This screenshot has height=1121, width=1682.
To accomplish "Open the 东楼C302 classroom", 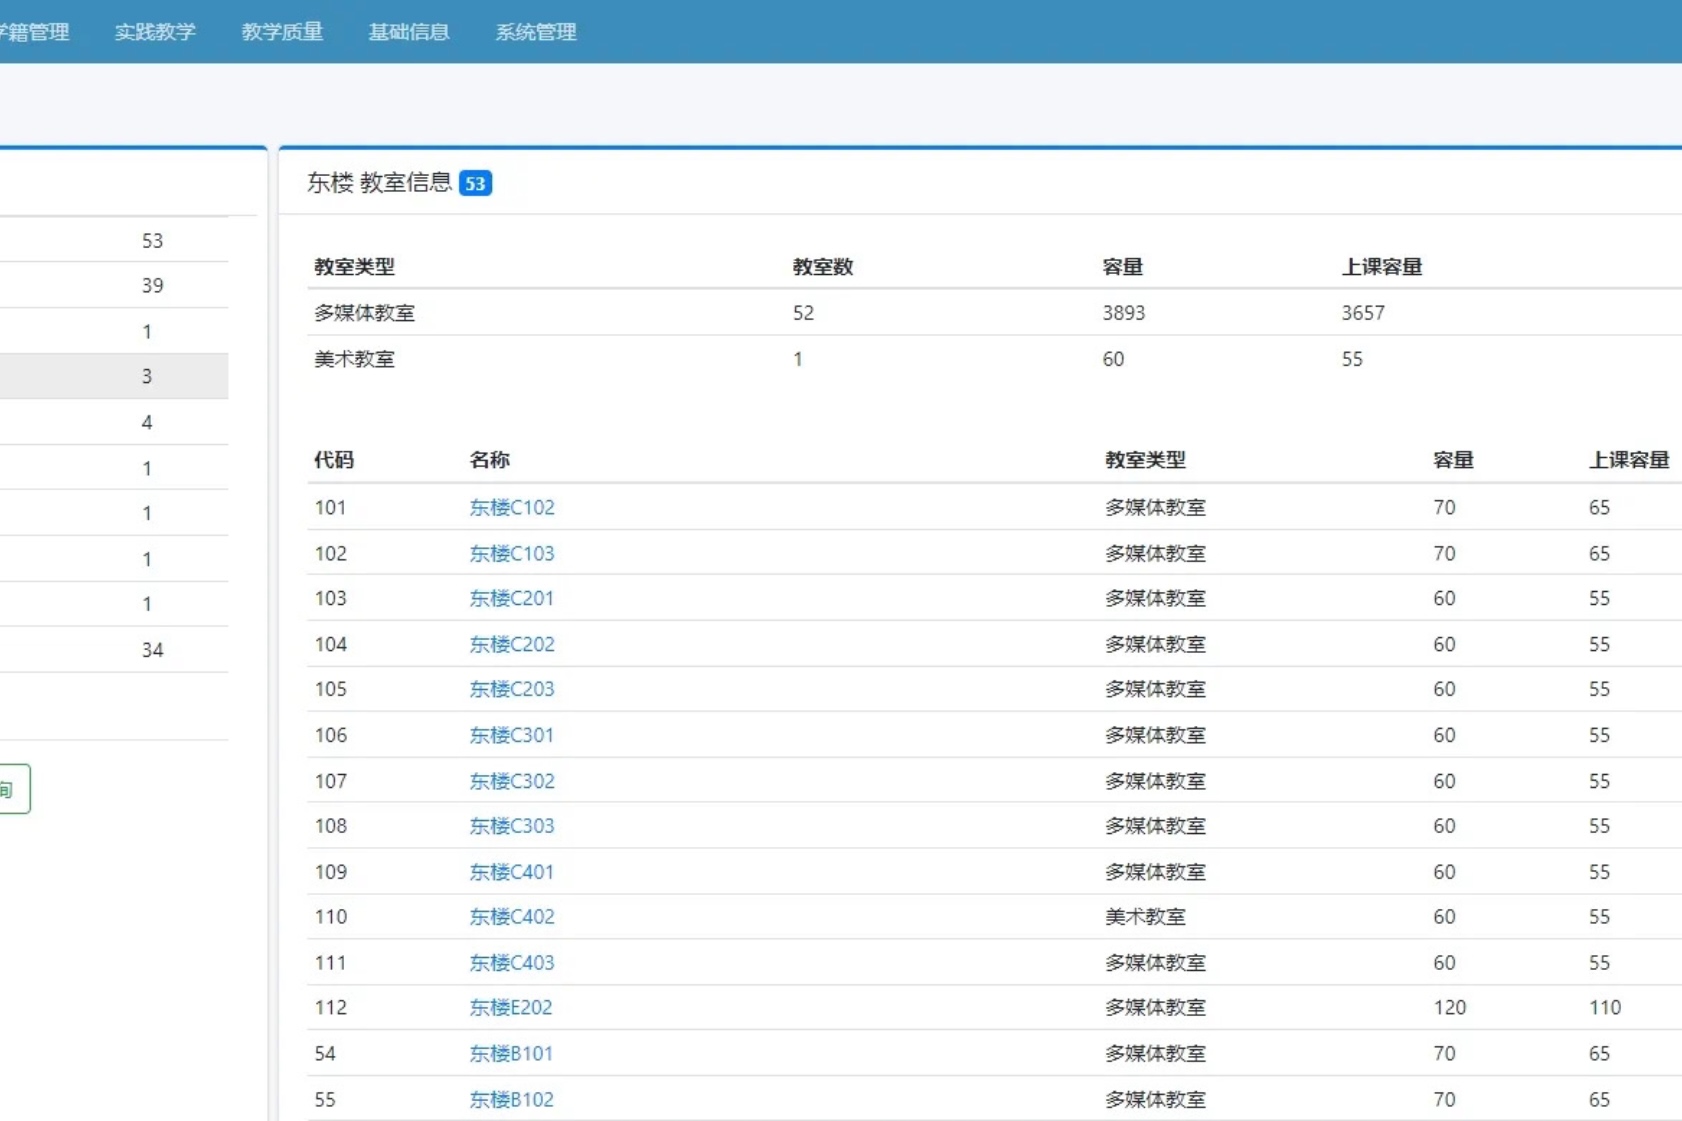I will point(512,781).
